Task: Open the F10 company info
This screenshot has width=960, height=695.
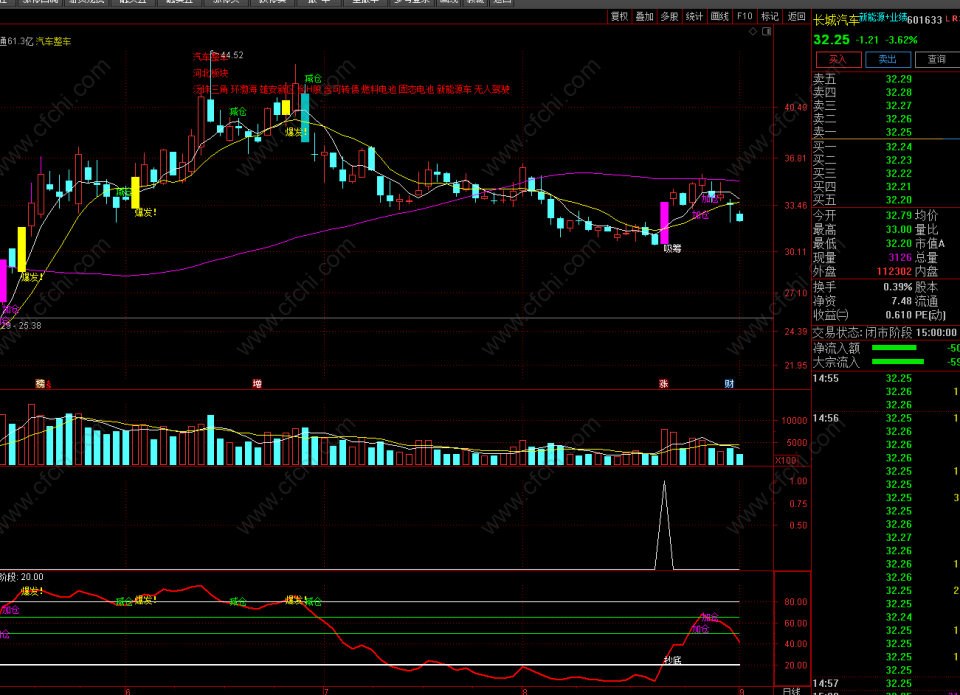Action: point(744,17)
